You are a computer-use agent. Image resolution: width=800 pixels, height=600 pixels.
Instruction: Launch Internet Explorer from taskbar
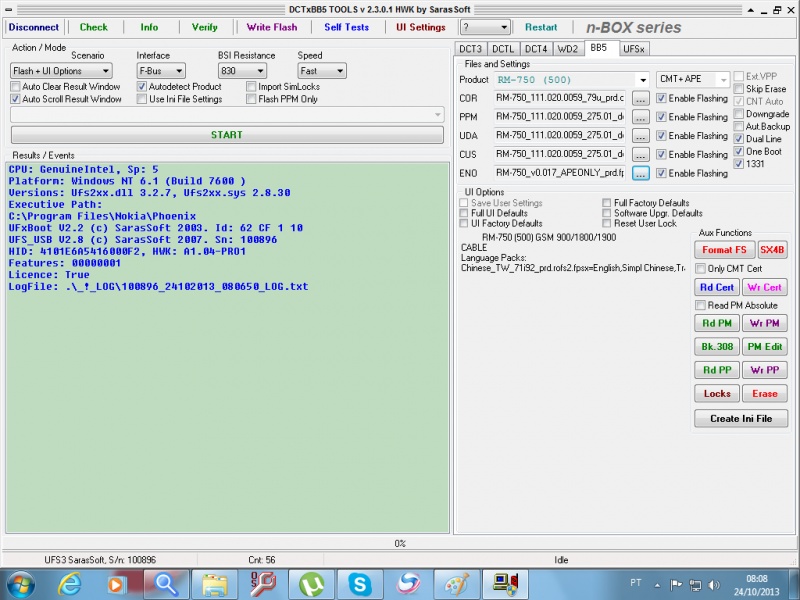click(x=69, y=584)
